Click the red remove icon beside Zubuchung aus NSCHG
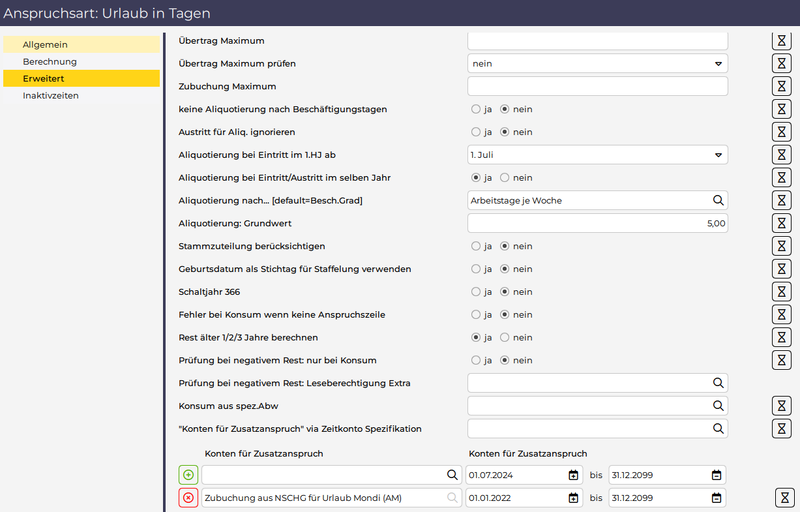800x512 pixels. 188,498
